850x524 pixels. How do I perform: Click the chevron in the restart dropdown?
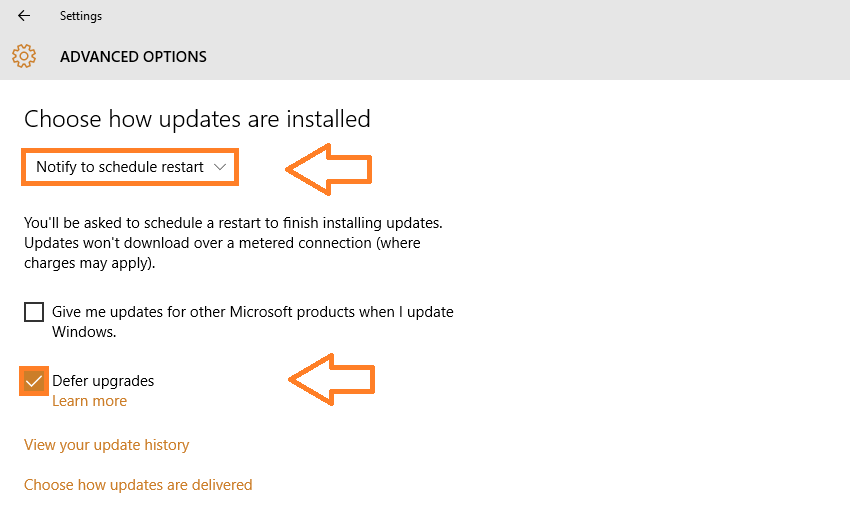(220, 167)
